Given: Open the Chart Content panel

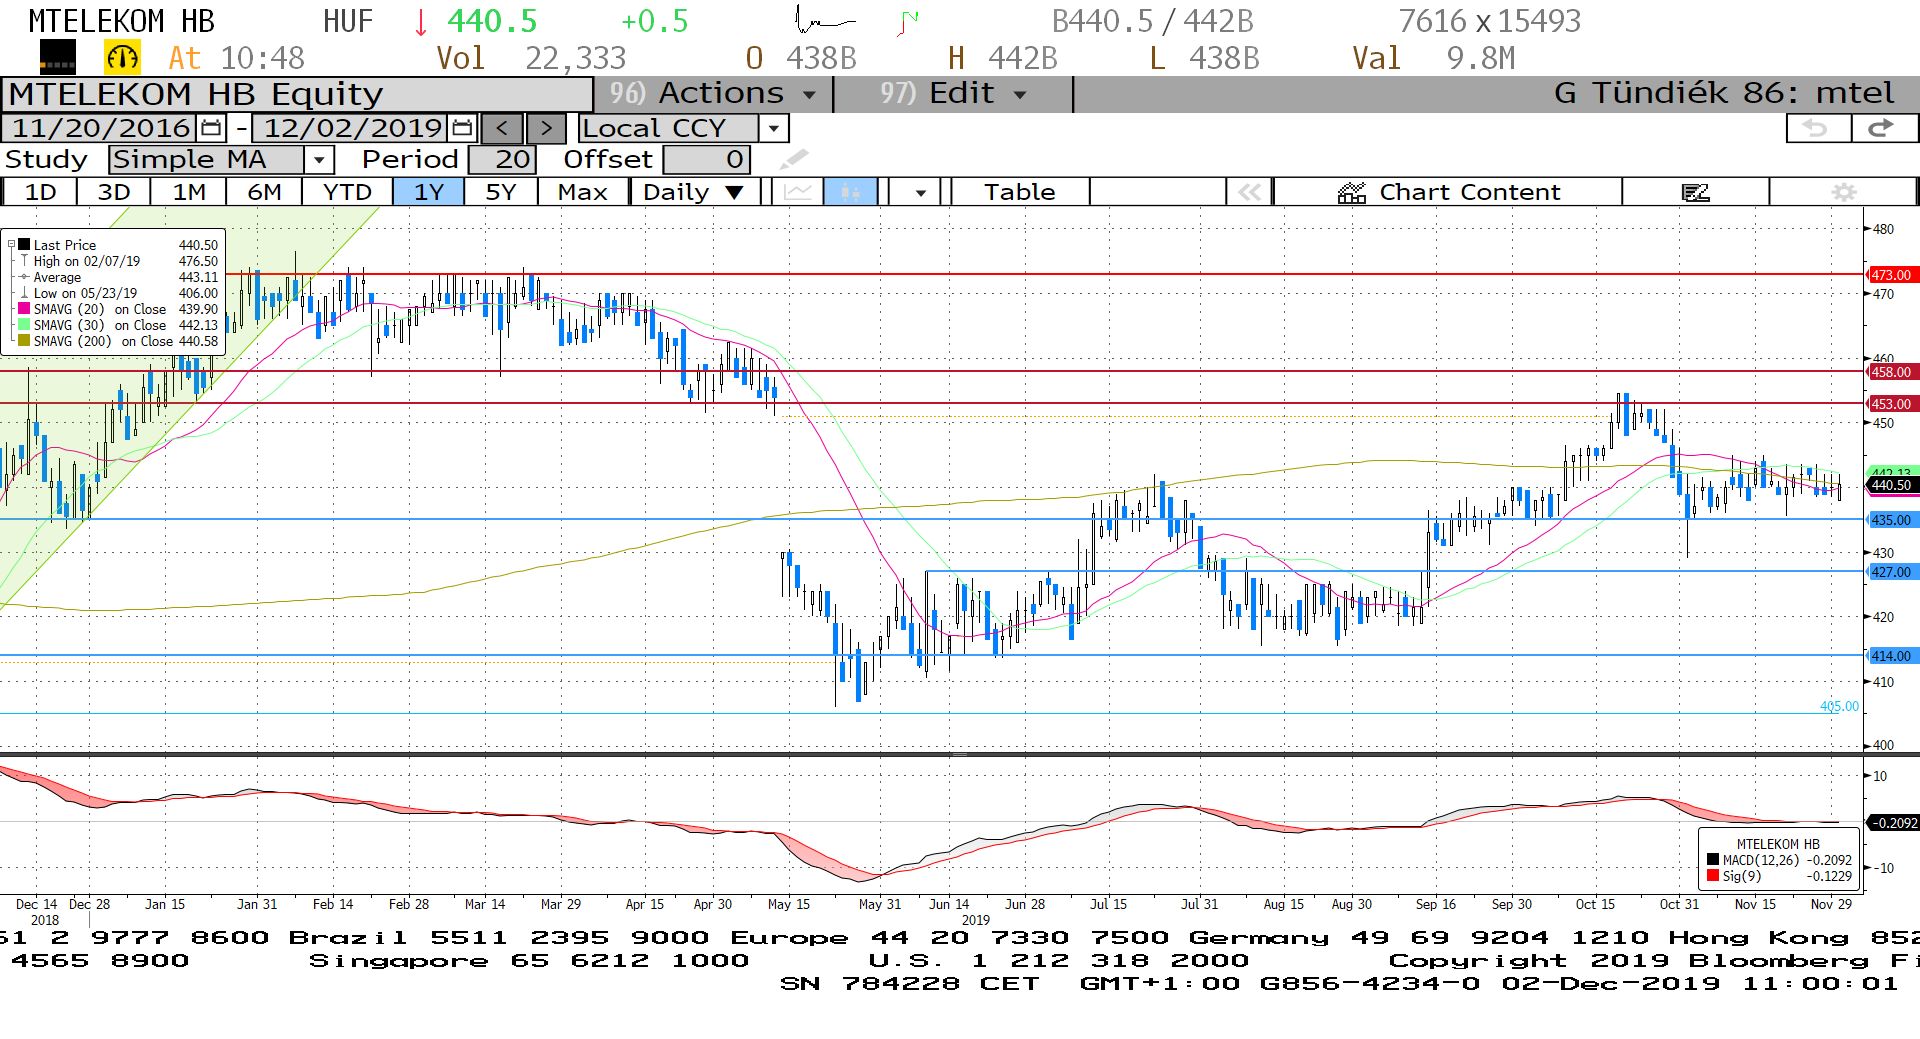Looking at the screenshot, I should [1448, 192].
